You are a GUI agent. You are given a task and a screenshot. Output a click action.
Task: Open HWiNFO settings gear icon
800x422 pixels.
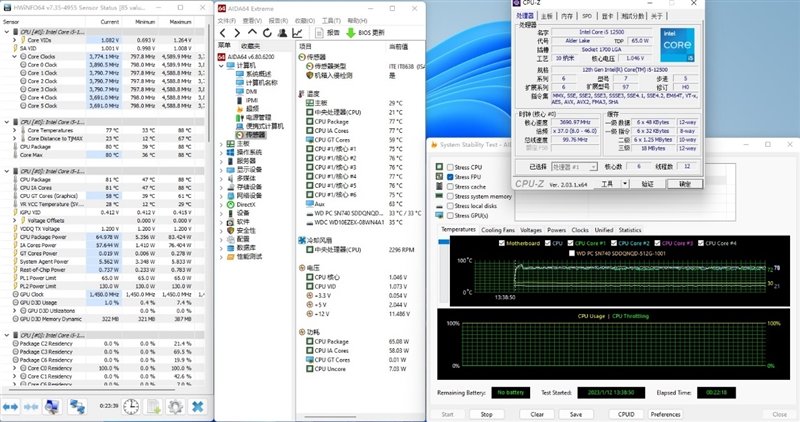click(175, 407)
